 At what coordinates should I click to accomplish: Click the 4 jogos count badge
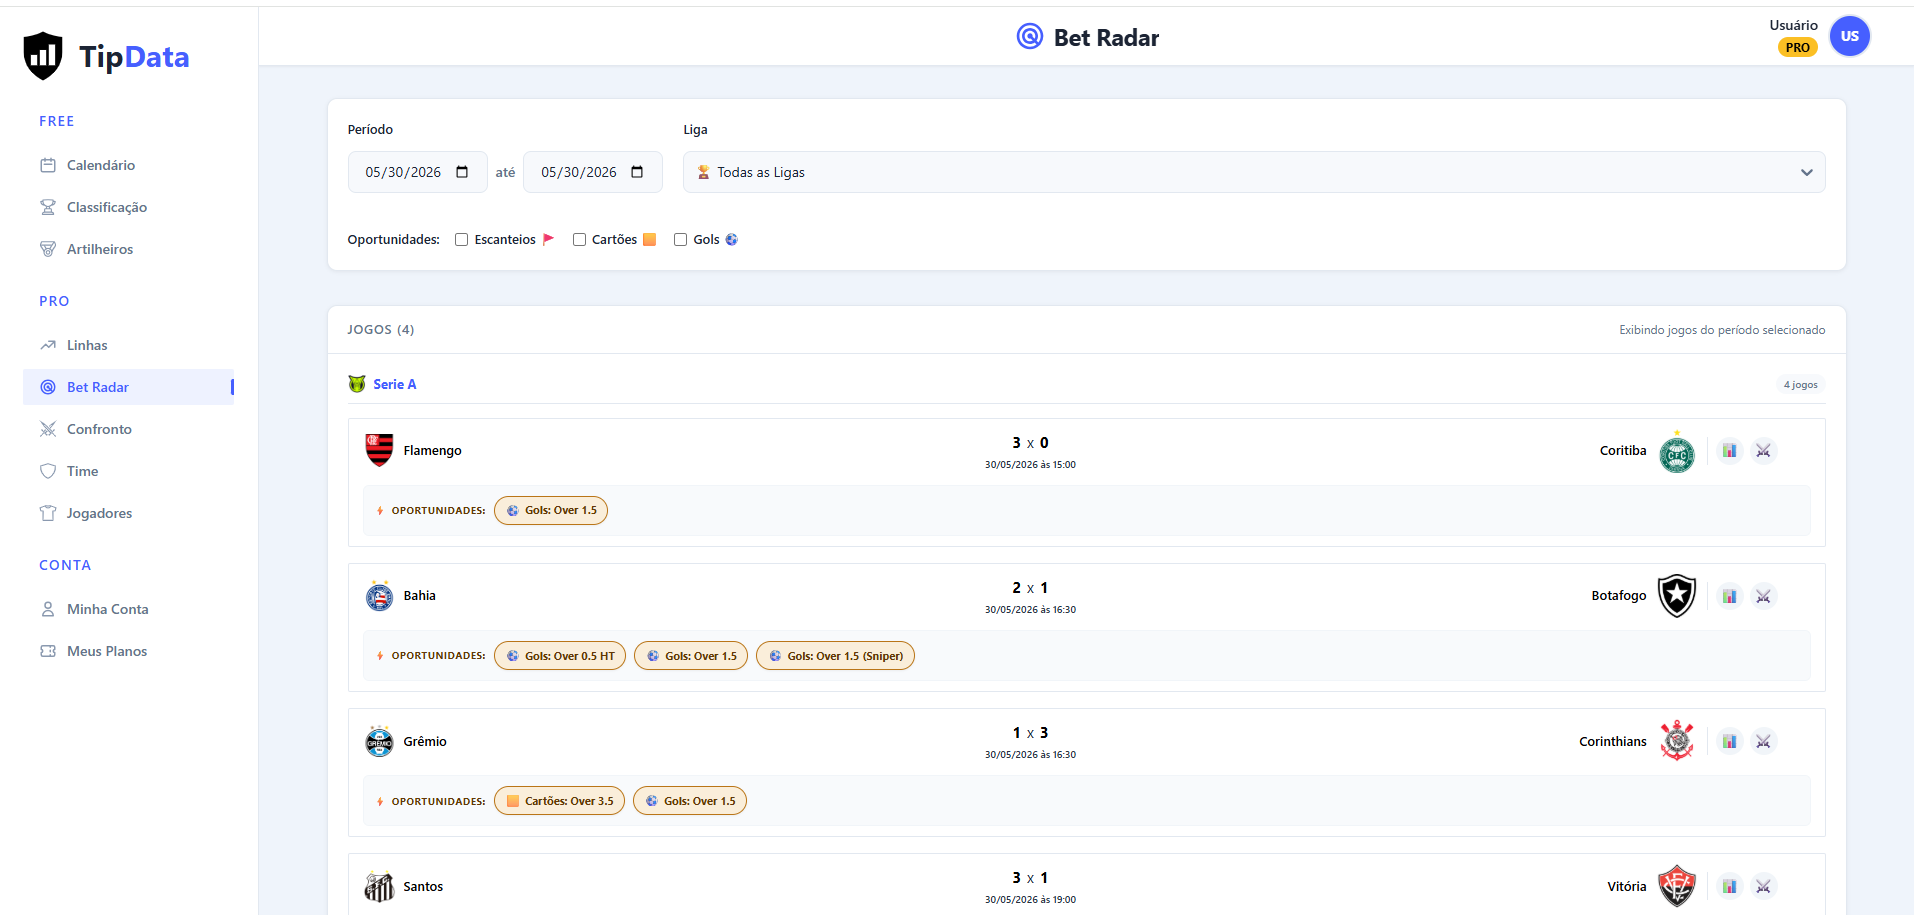click(x=1800, y=384)
